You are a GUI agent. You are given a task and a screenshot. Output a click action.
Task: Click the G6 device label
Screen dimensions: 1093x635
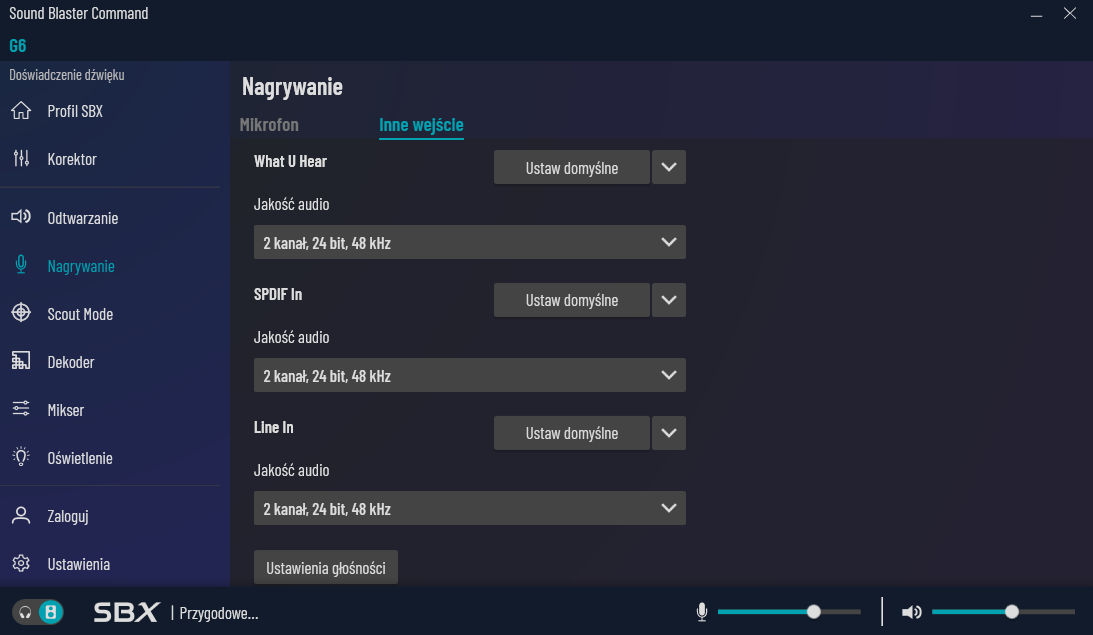[x=17, y=46]
